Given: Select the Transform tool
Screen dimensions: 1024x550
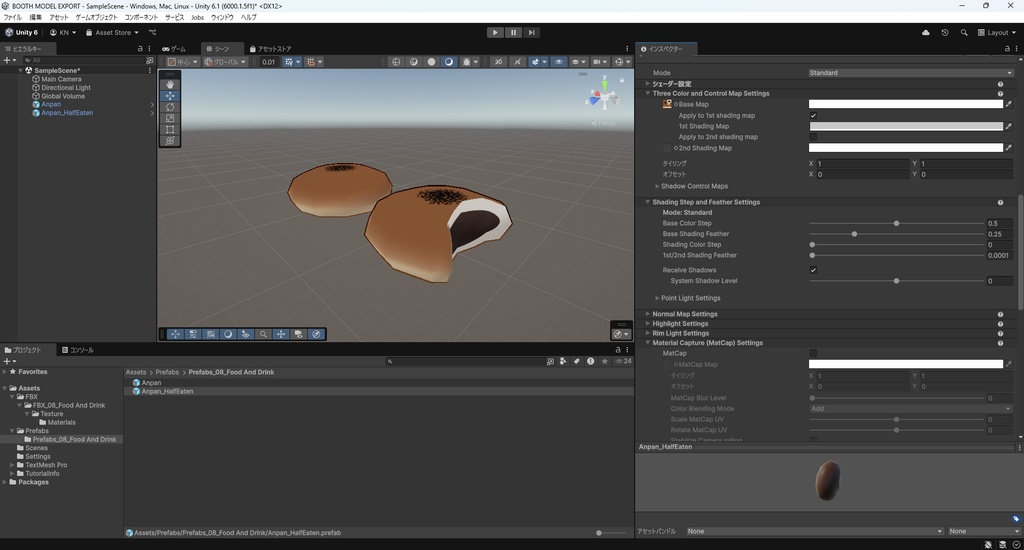Looking at the screenshot, I should tap(170, 140).
